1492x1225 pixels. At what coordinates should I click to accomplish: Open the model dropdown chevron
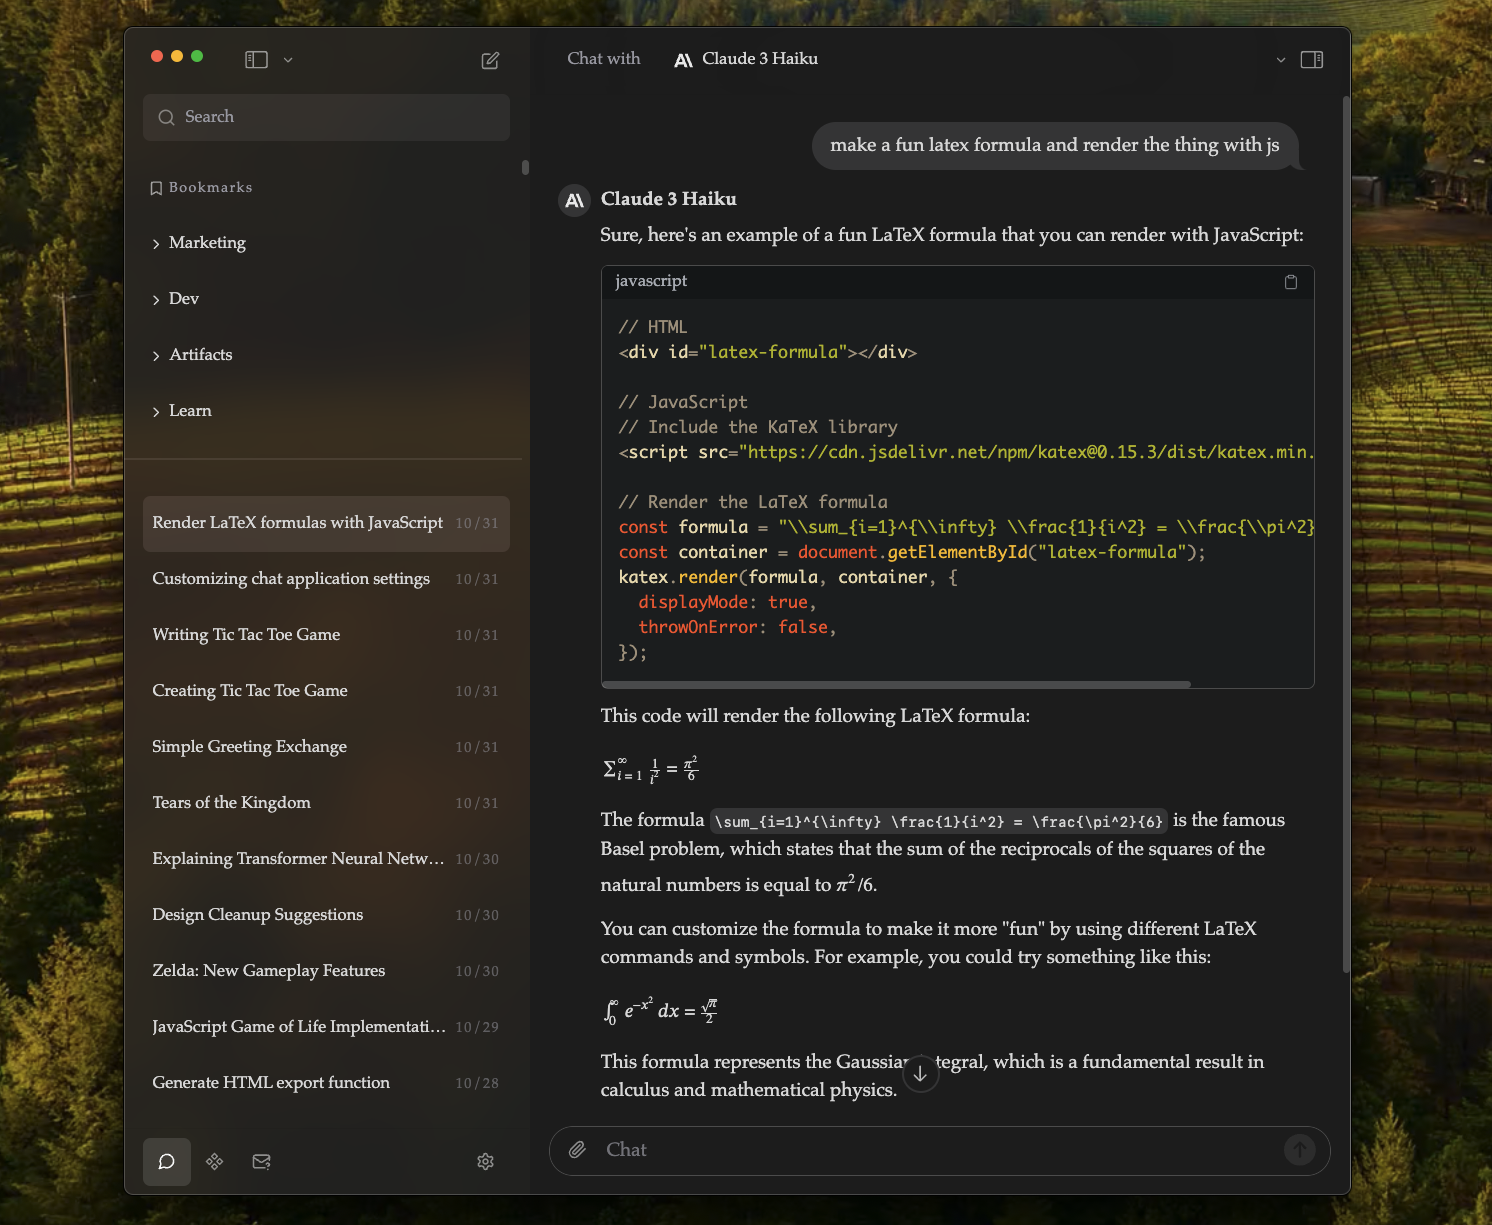point(1281,60)
